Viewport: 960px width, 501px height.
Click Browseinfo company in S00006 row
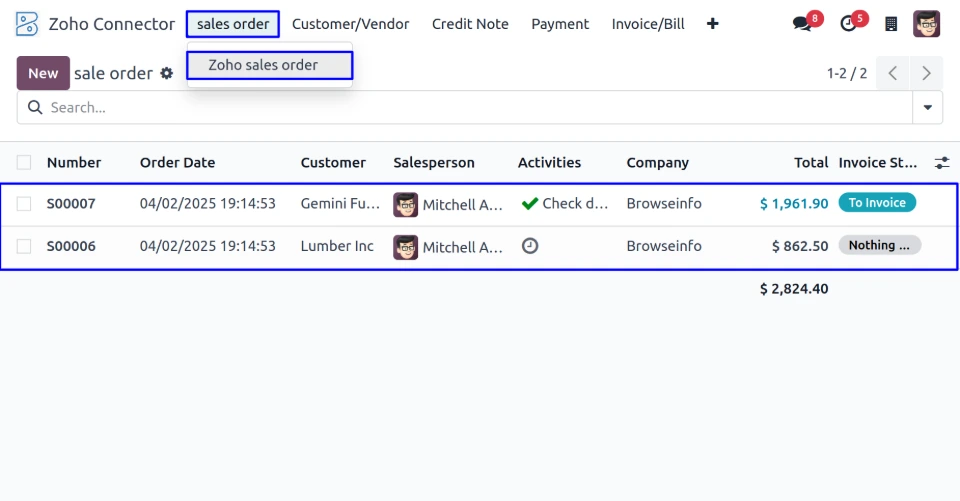pos(664,246)
